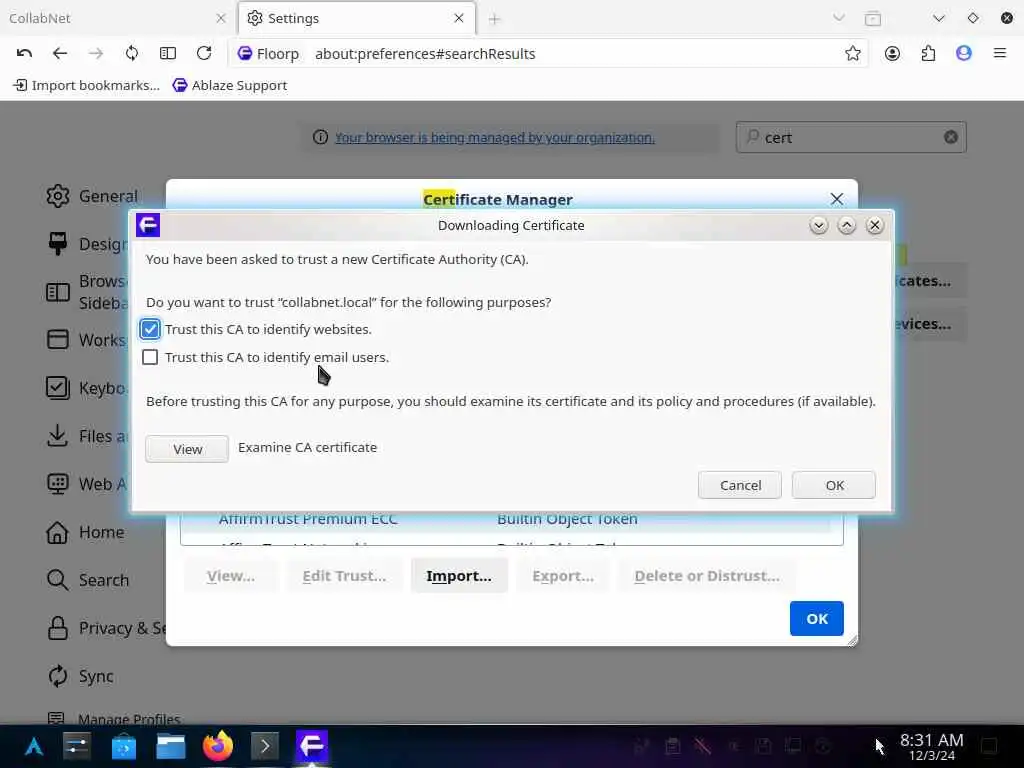The image size is (1024, 768).
Task: Click View to examine the CA certificate
Action: coord(187,449)
